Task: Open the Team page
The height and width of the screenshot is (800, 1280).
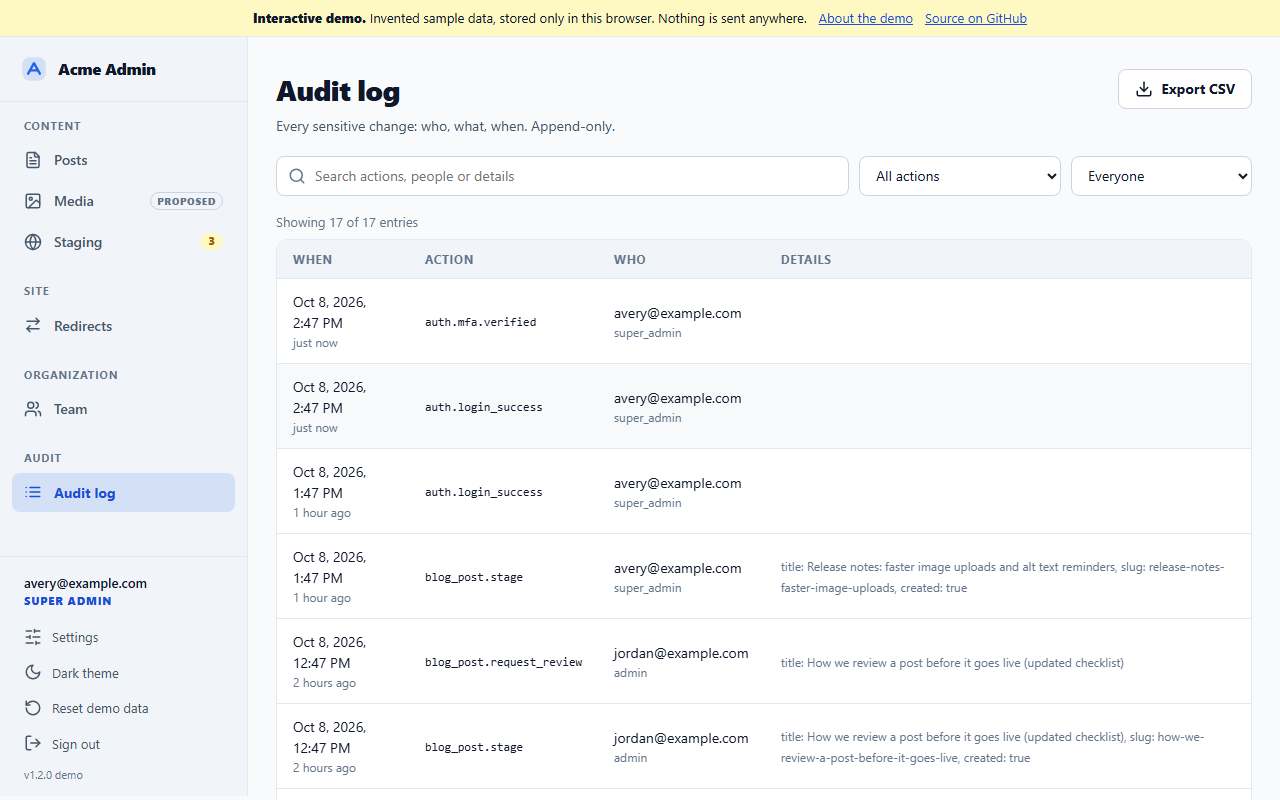Action: click(123, 409)
